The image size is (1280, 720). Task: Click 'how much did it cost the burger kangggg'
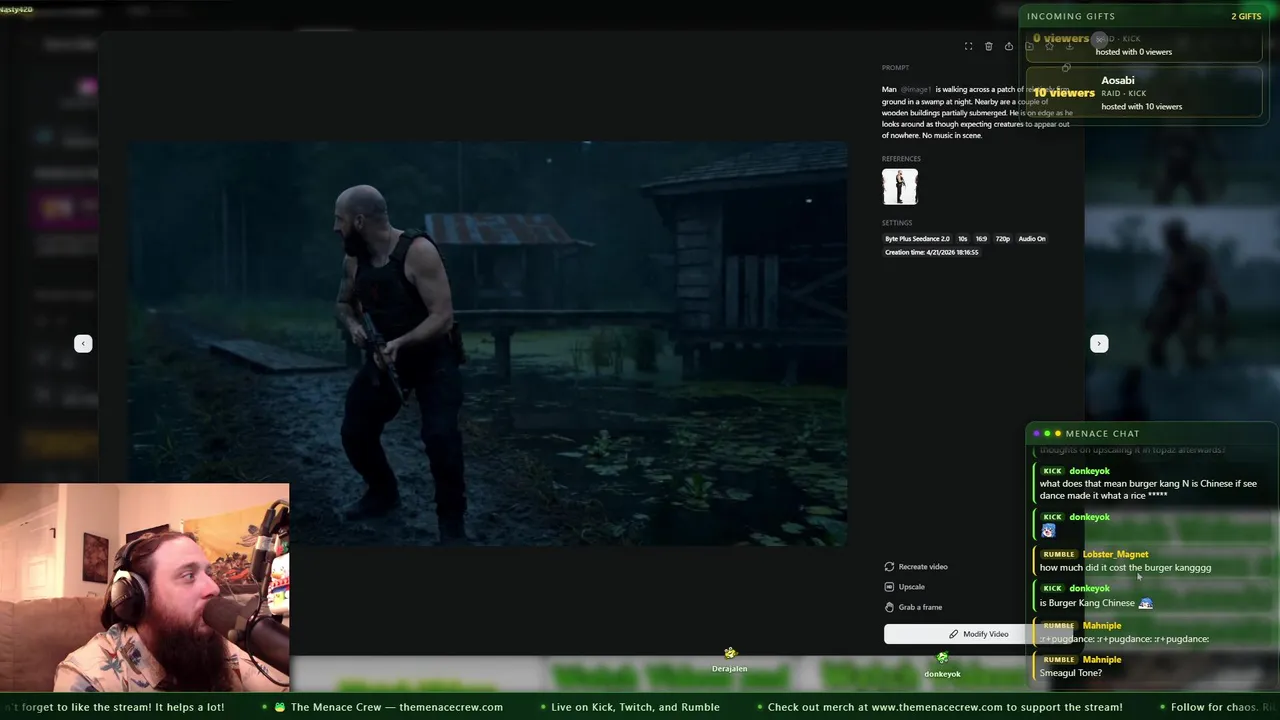coord(1125,568)
